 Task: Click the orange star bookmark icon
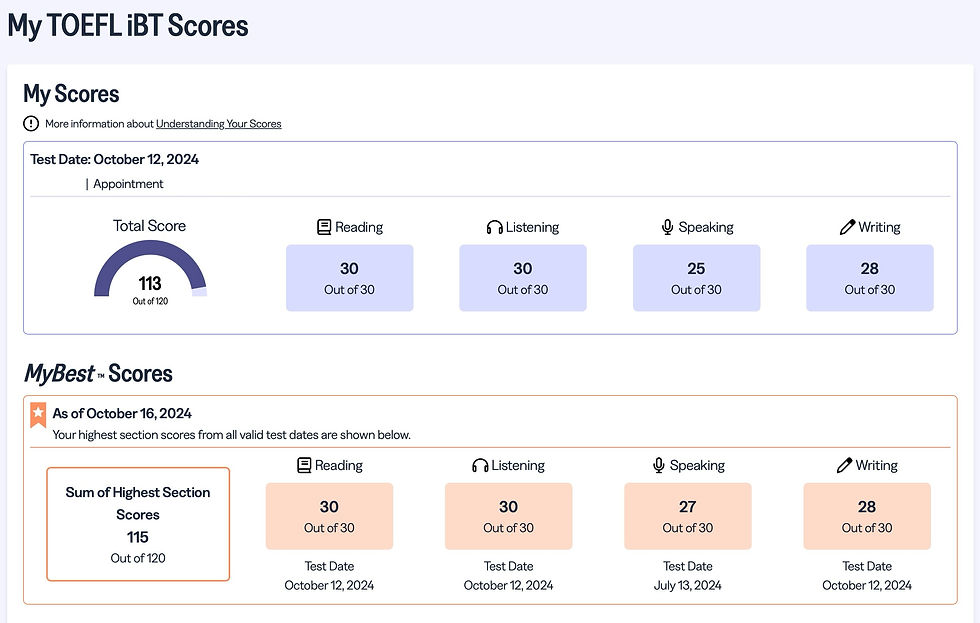[38, 415]
